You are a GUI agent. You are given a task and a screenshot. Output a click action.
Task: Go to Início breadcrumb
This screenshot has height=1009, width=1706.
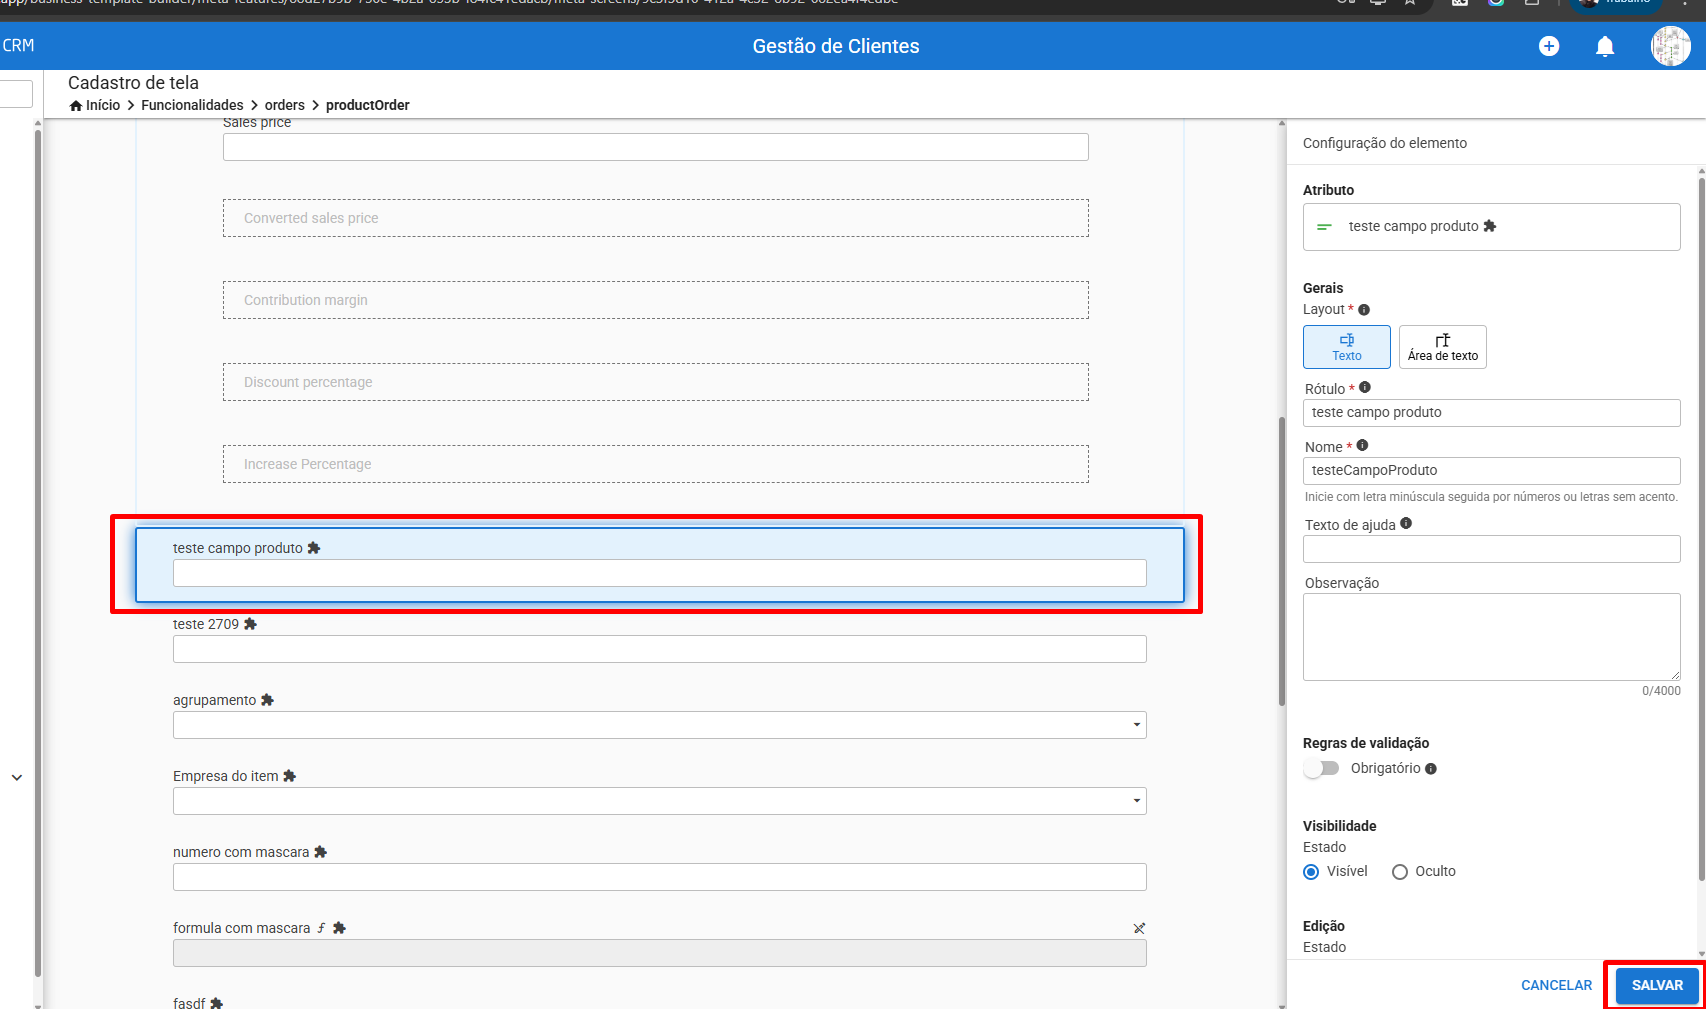click(x=103, y=105)
